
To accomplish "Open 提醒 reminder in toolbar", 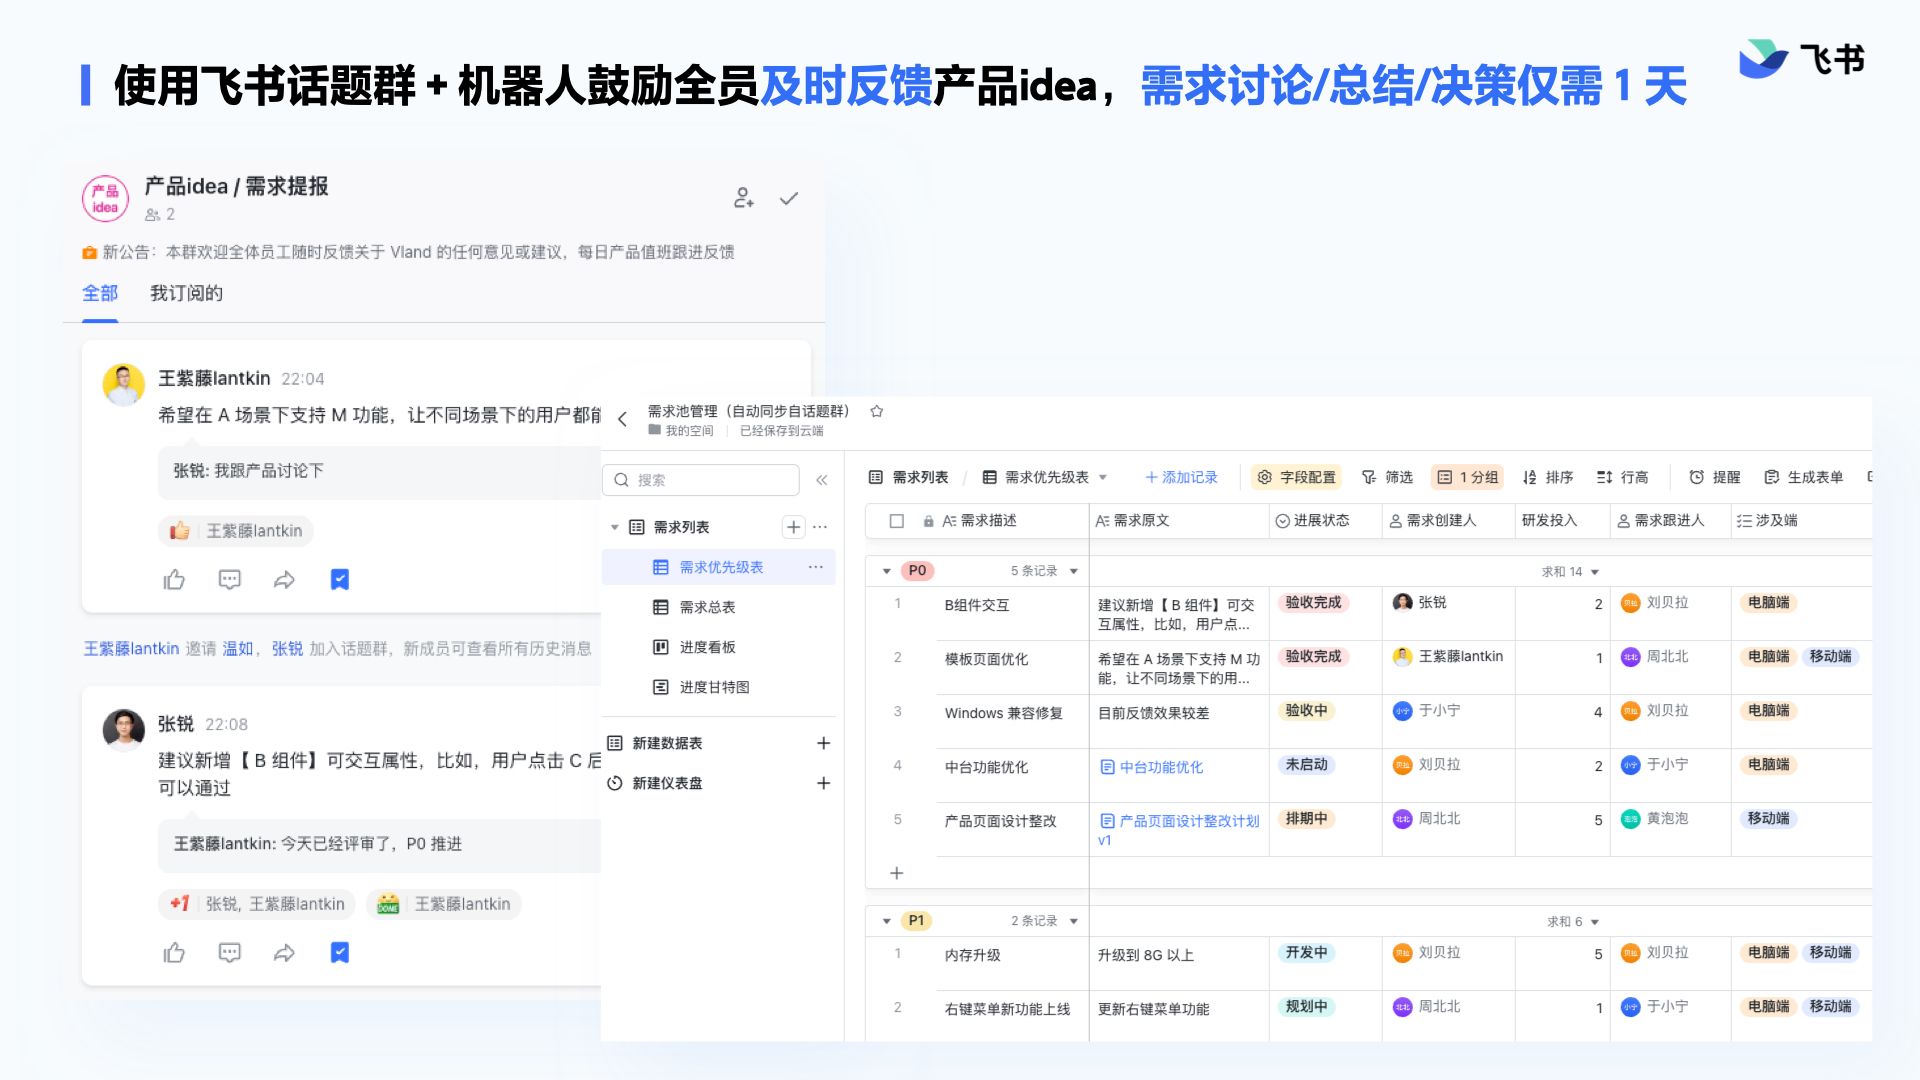I will click(x=1714, y=477).
